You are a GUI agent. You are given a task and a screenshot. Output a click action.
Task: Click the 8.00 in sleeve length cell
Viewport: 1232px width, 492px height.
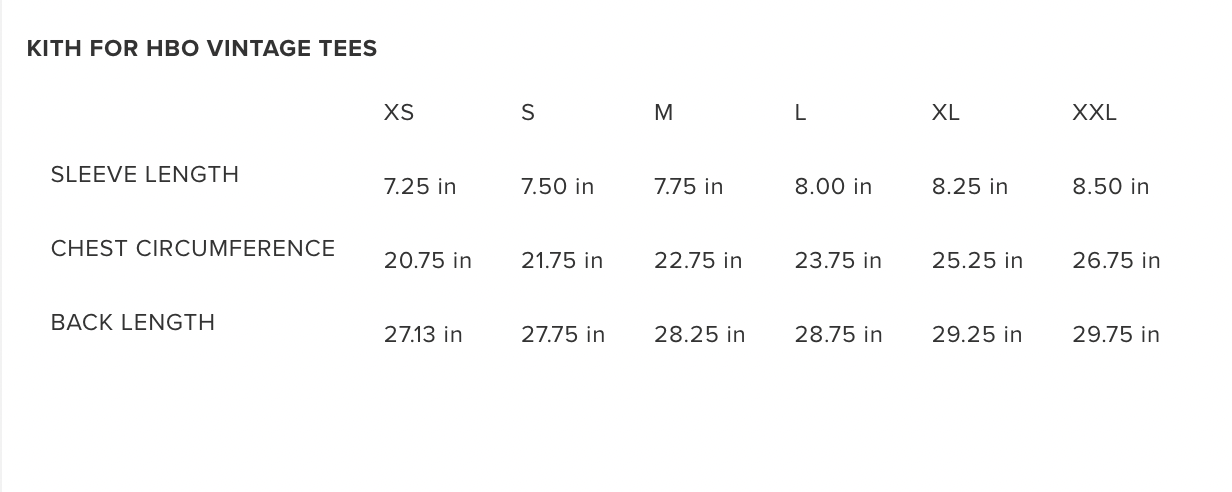pos(834,187)
